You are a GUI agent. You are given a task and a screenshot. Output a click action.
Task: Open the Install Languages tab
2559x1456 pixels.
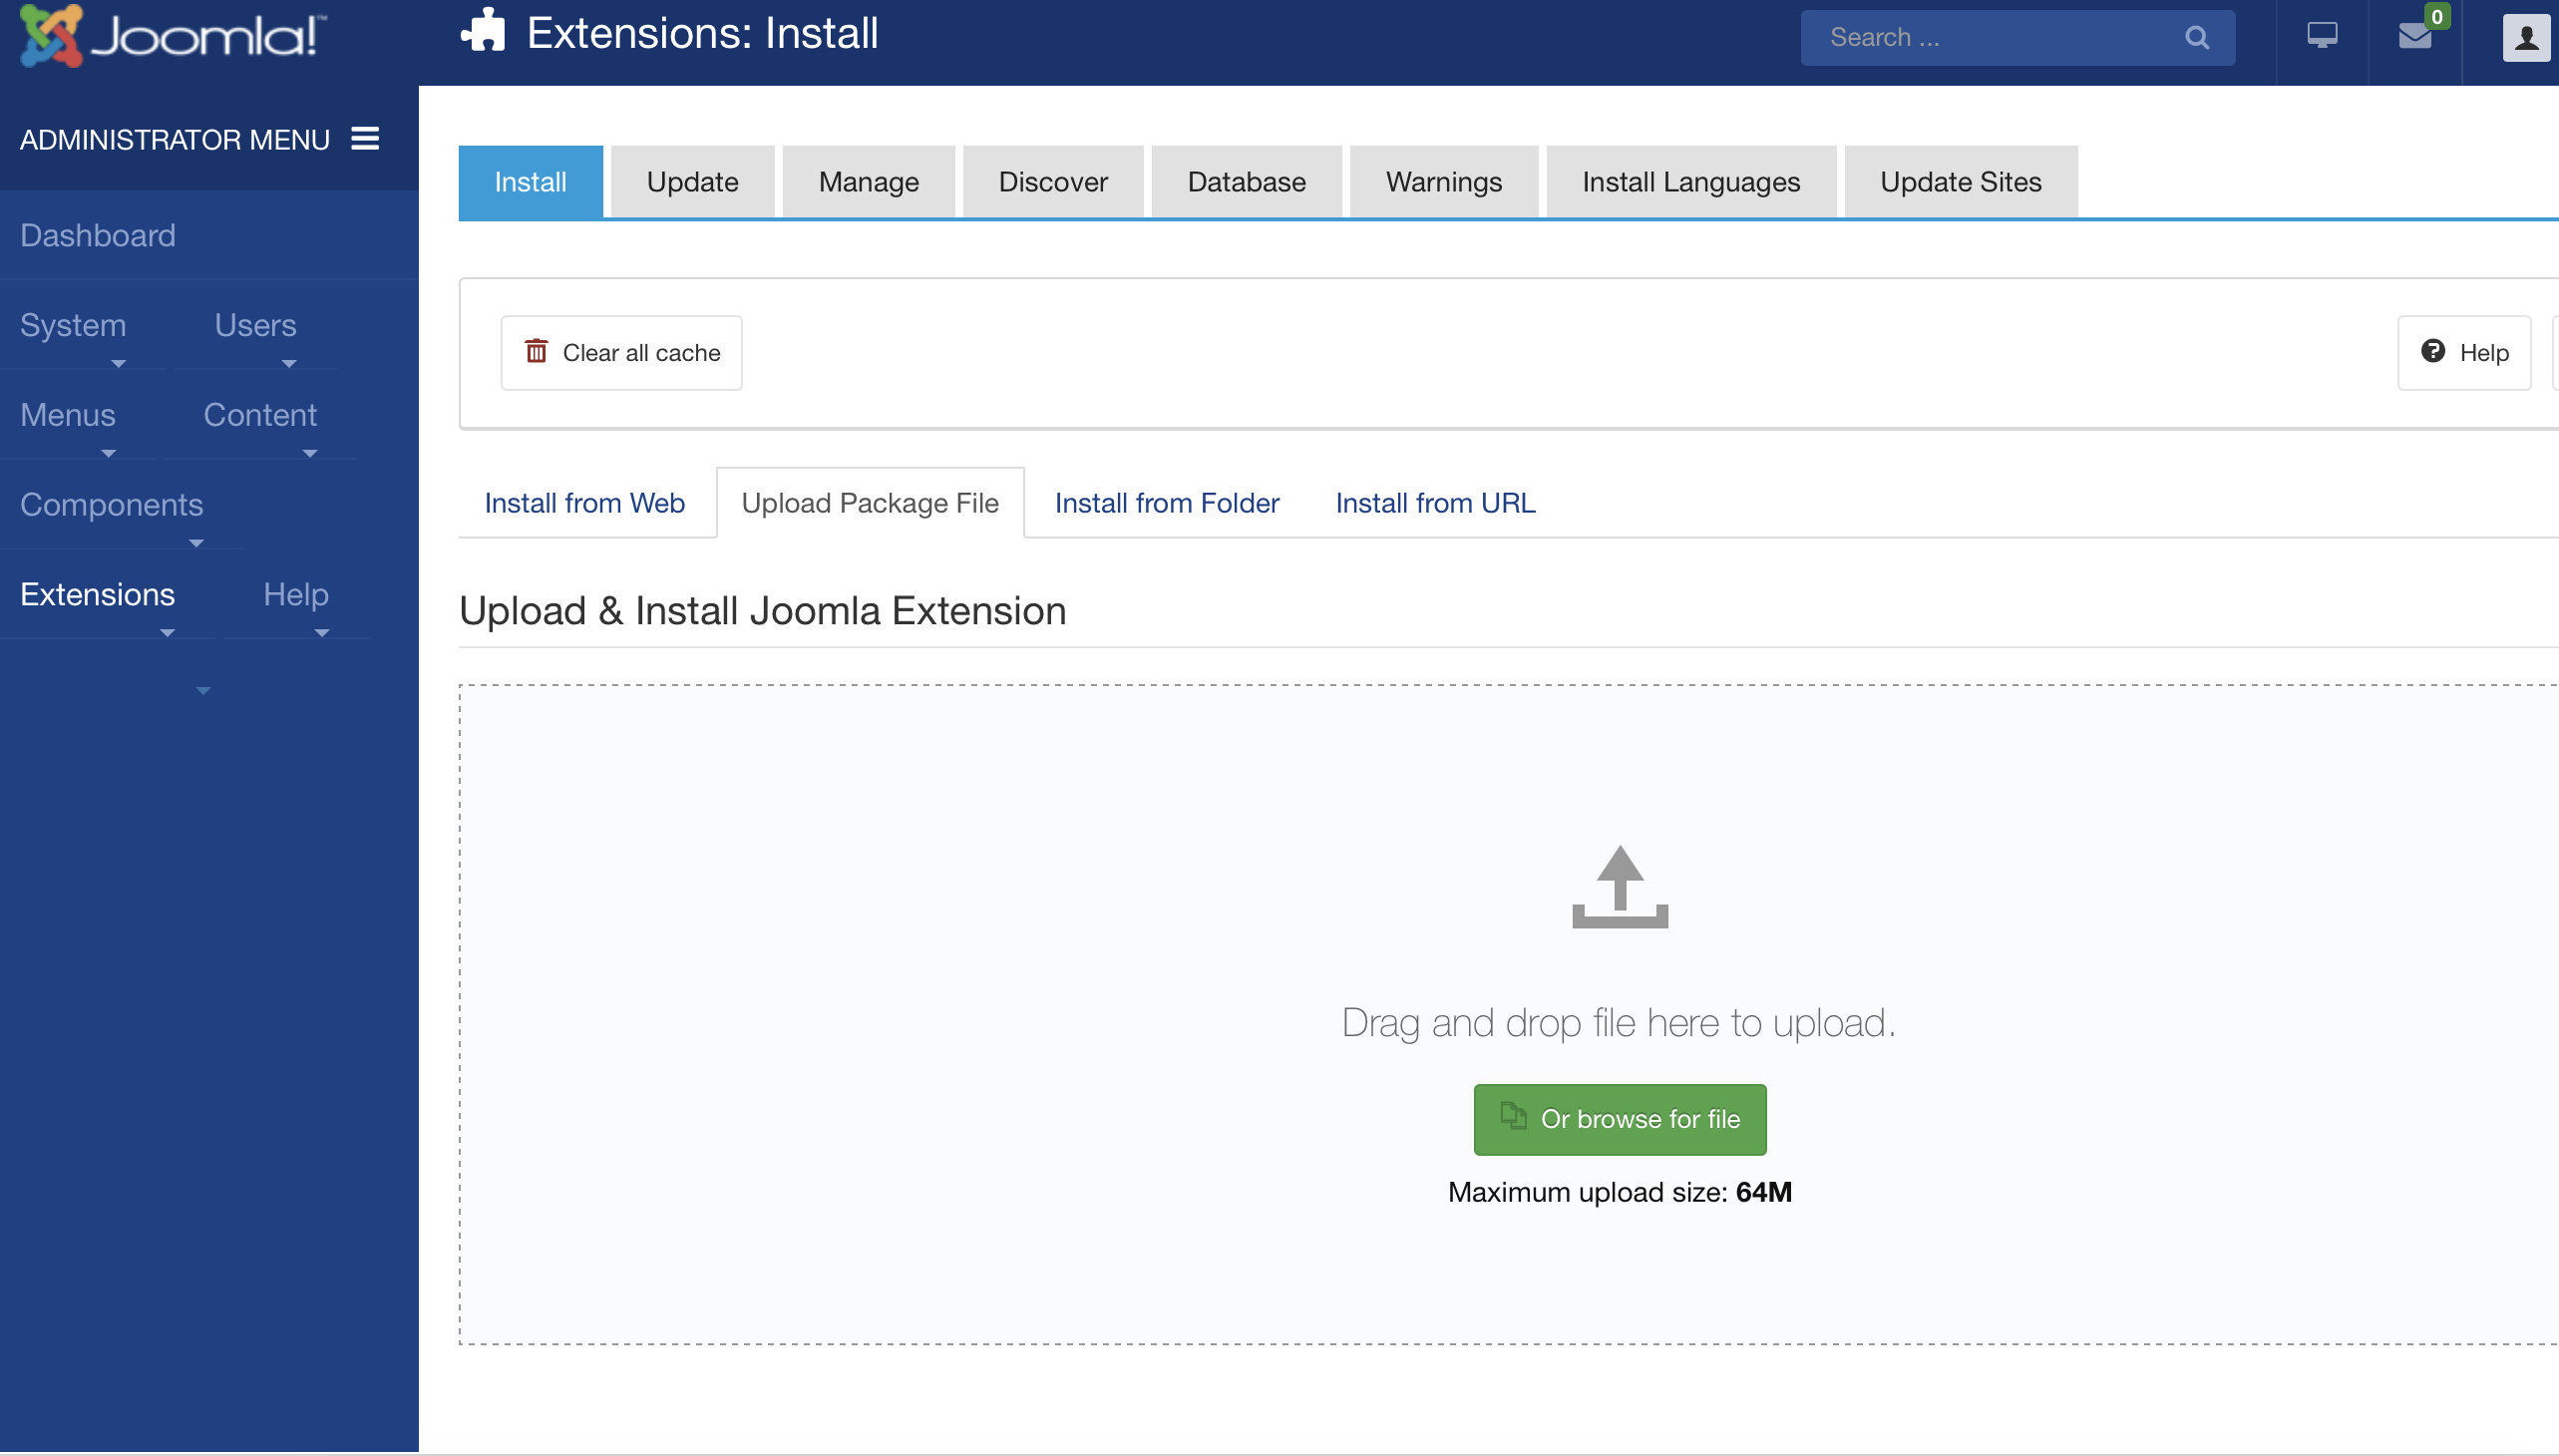tap(1690, 182)
